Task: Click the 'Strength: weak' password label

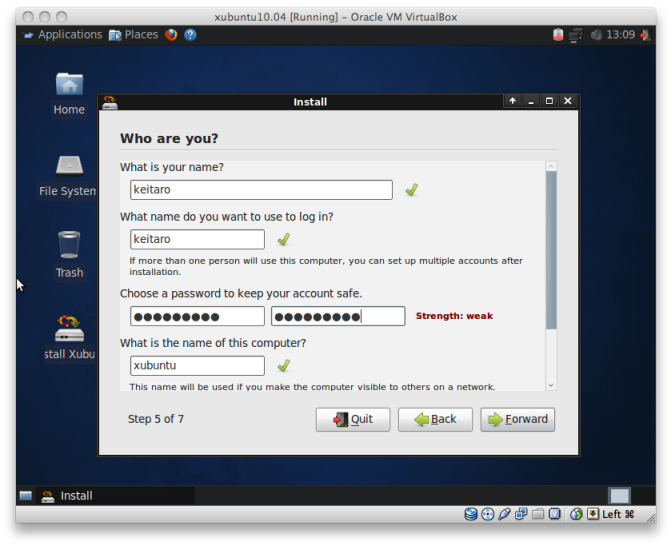Action: [454, 316]
